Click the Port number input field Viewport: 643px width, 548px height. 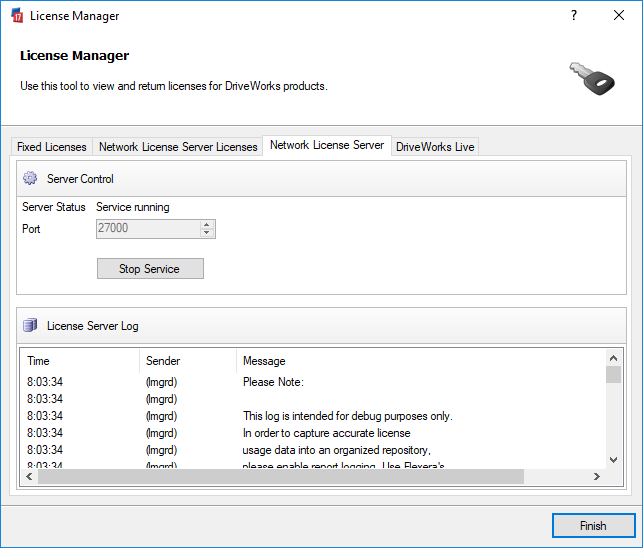pyautogui.click(x=146, y=229)
